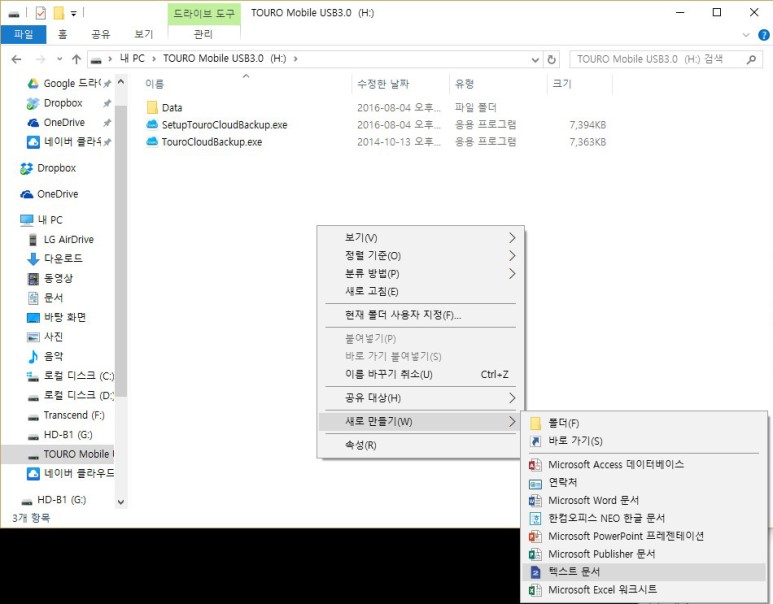The width and height of the screenshot is (773, 604).
Task: Expand the 공유 대상(H) submenu
Action: [512, 398]
